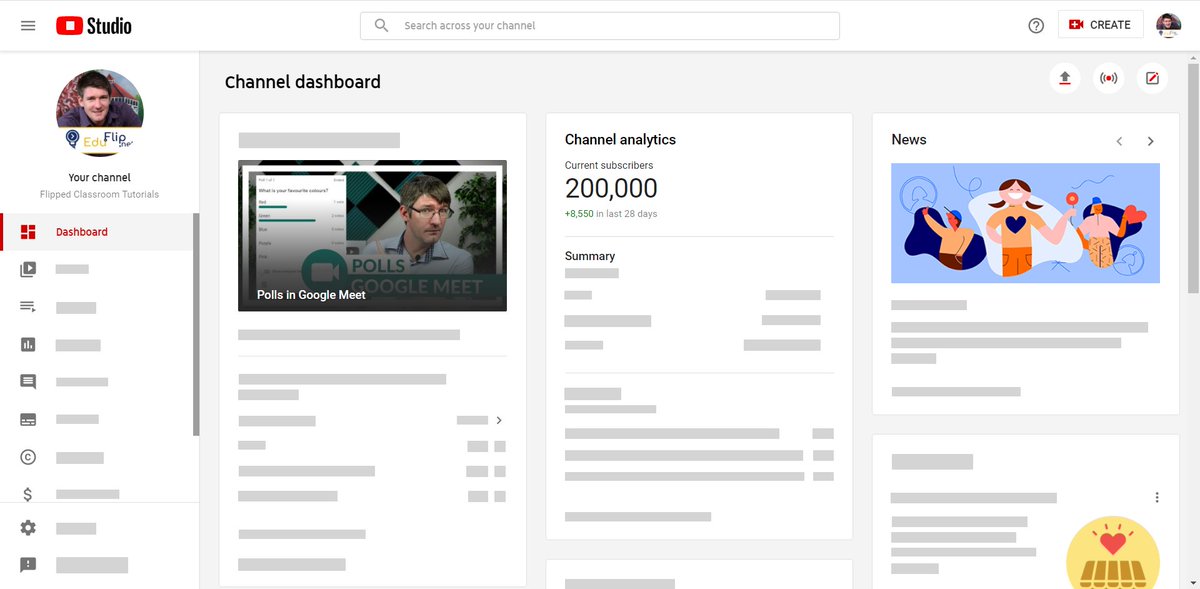1200x589 pixels.
Task: Select Dashboard in the sidebar
Action: click(x=97, y=232)
